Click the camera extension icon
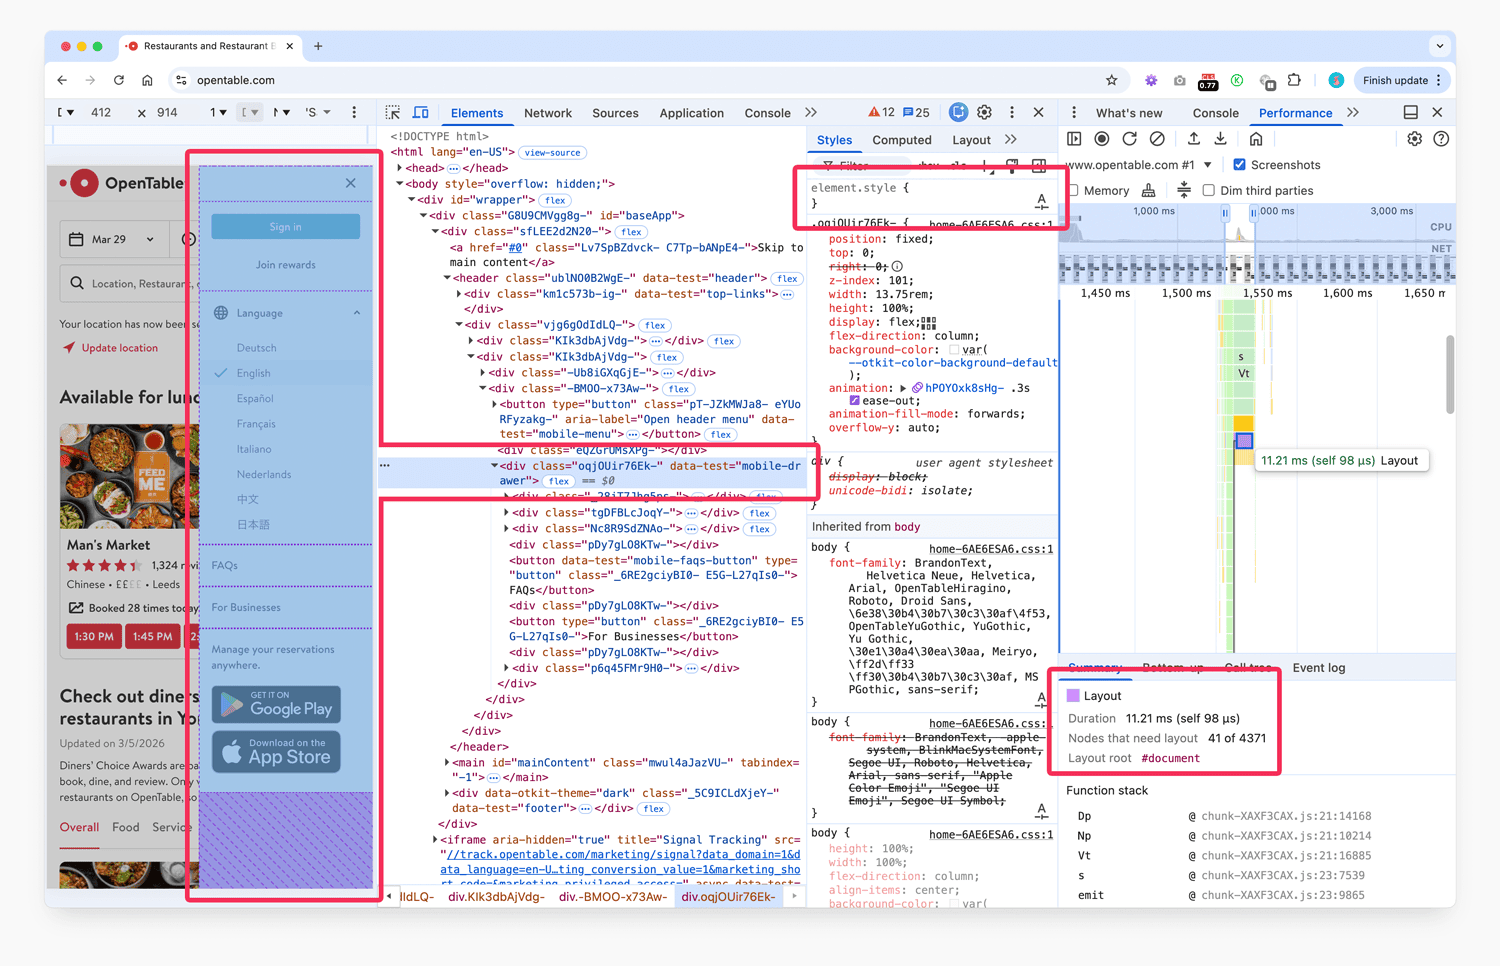This screenshot has height=966, width=1500. click(1180, 80)
